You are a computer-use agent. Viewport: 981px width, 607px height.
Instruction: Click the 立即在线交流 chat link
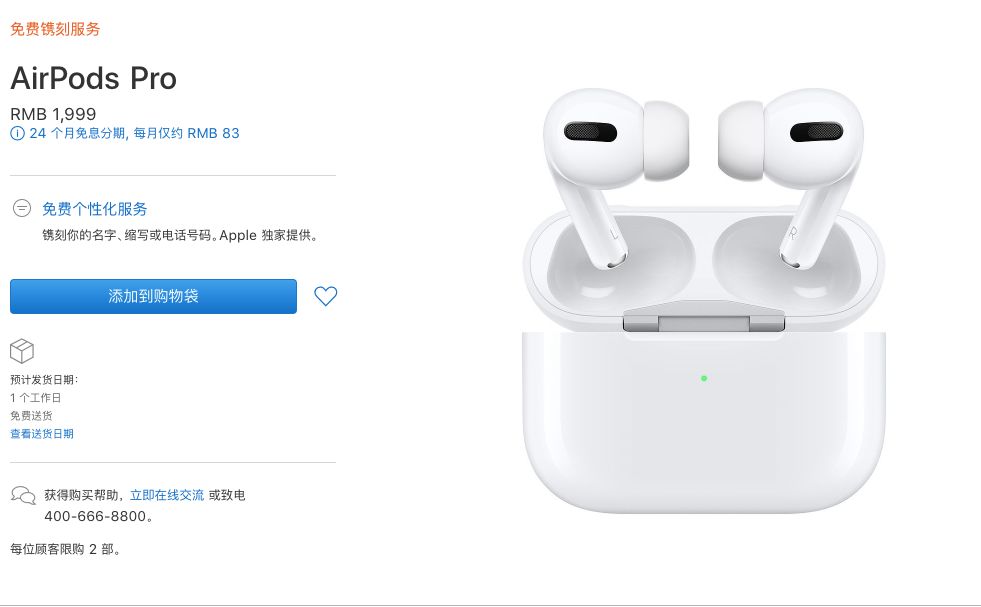167,495
